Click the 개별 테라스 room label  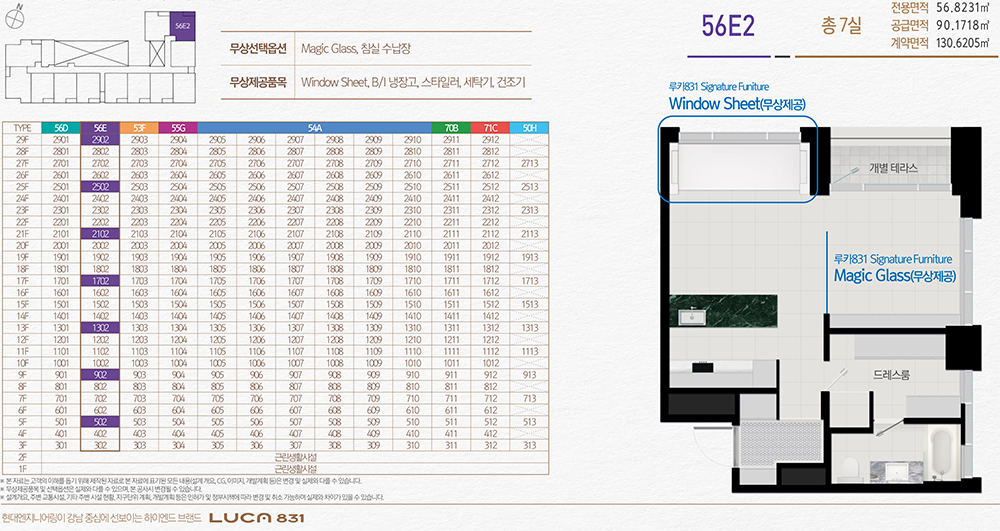[893, 168]
